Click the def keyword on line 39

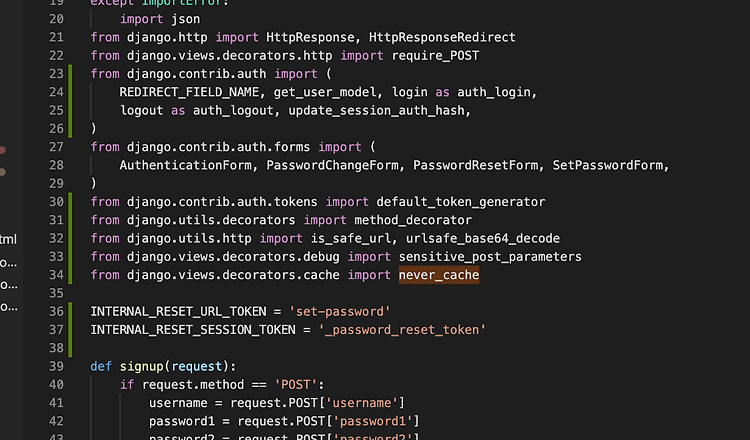point(101,366)
